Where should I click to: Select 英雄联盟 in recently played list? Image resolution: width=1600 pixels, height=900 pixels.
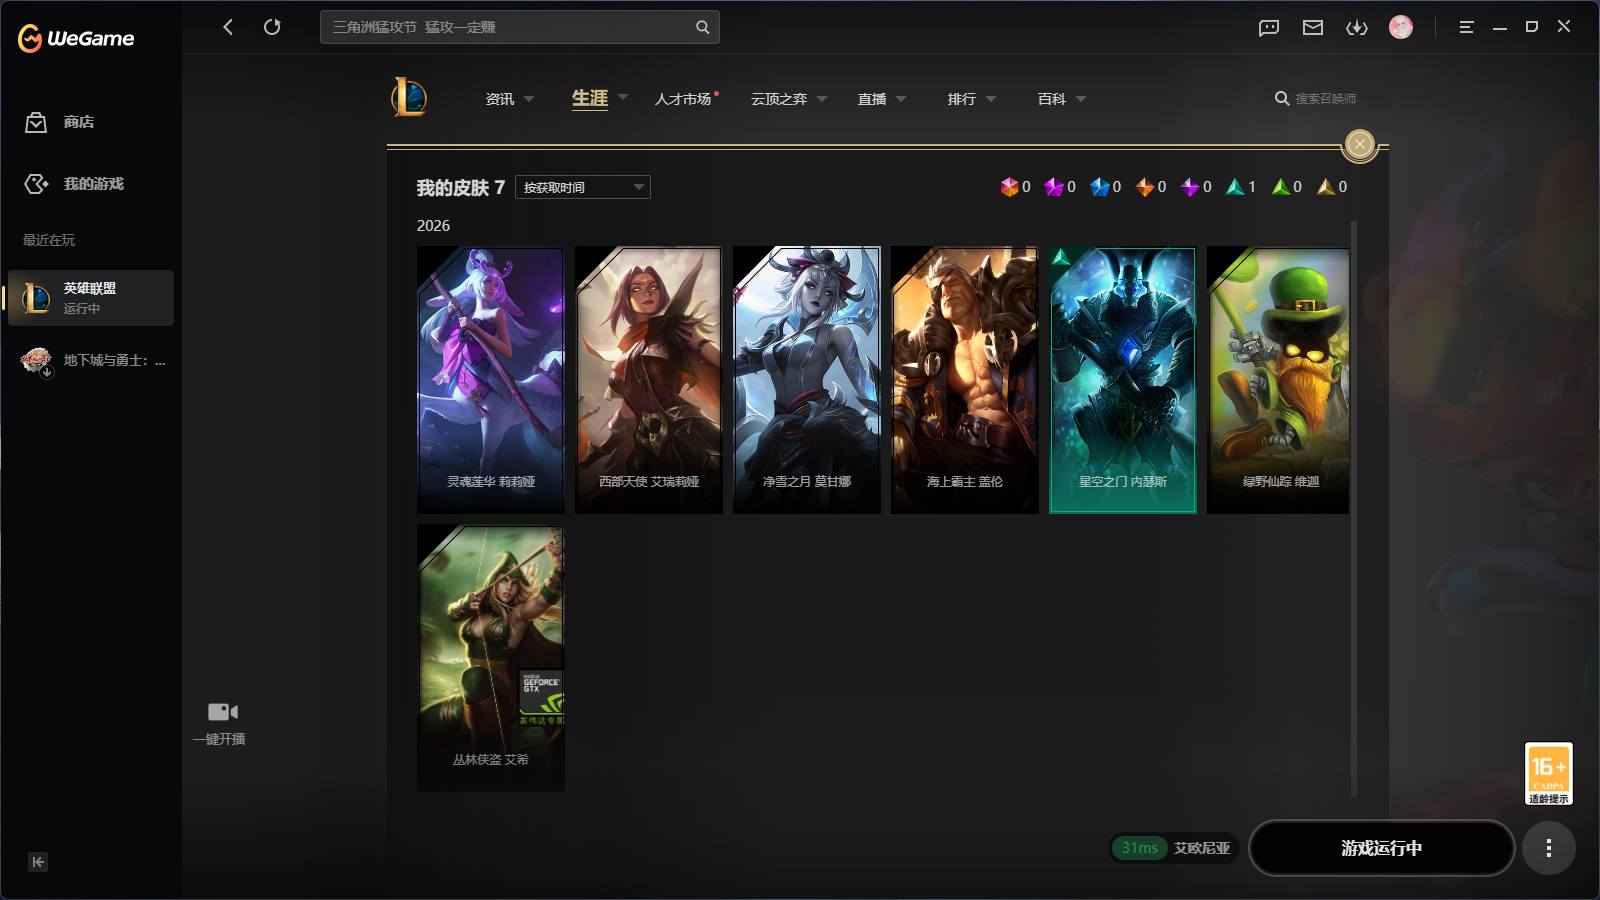tap(91, 298)
